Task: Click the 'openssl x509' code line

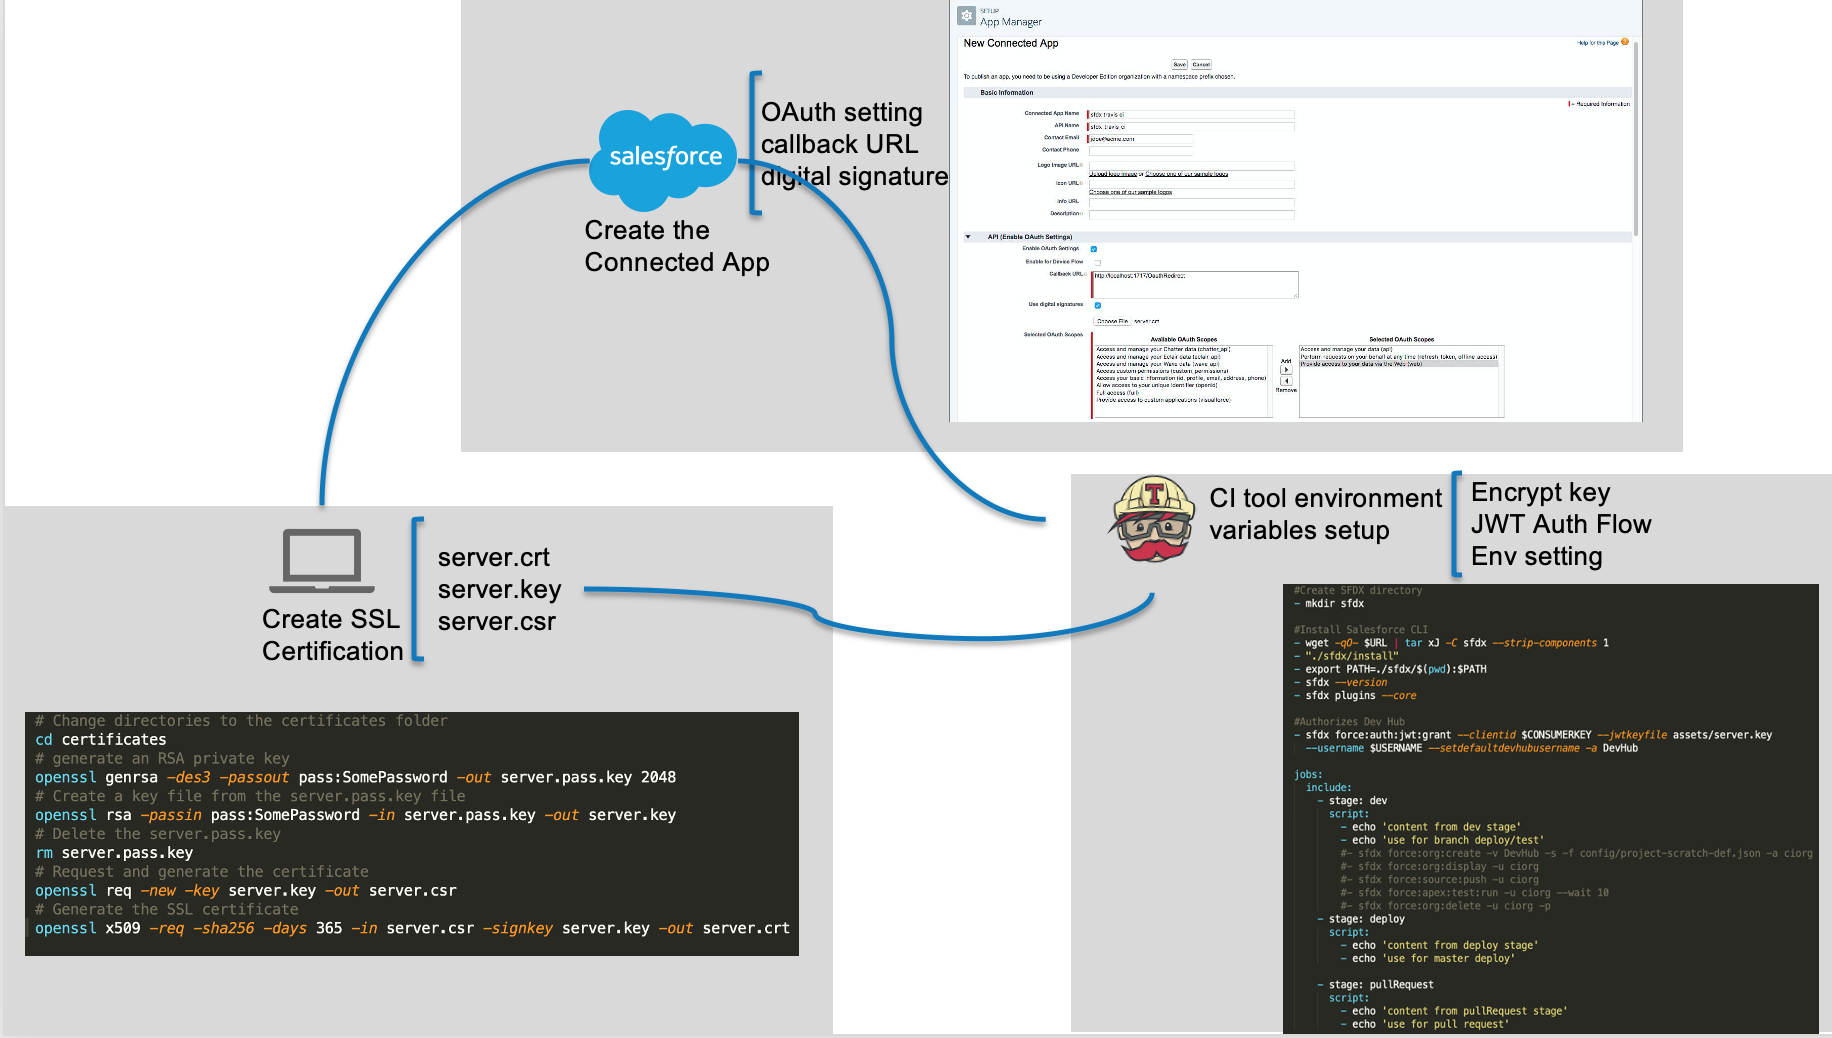Action: point(412,929)
